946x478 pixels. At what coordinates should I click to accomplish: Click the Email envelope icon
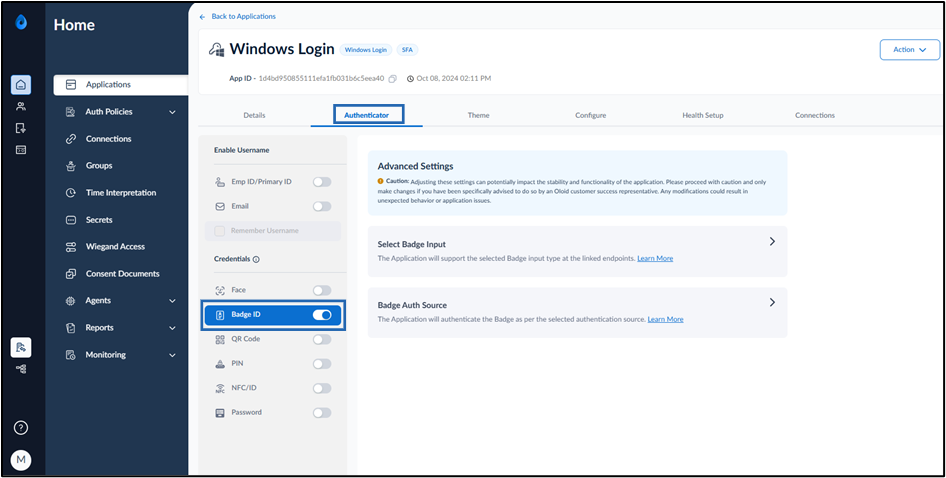[220, 206]
